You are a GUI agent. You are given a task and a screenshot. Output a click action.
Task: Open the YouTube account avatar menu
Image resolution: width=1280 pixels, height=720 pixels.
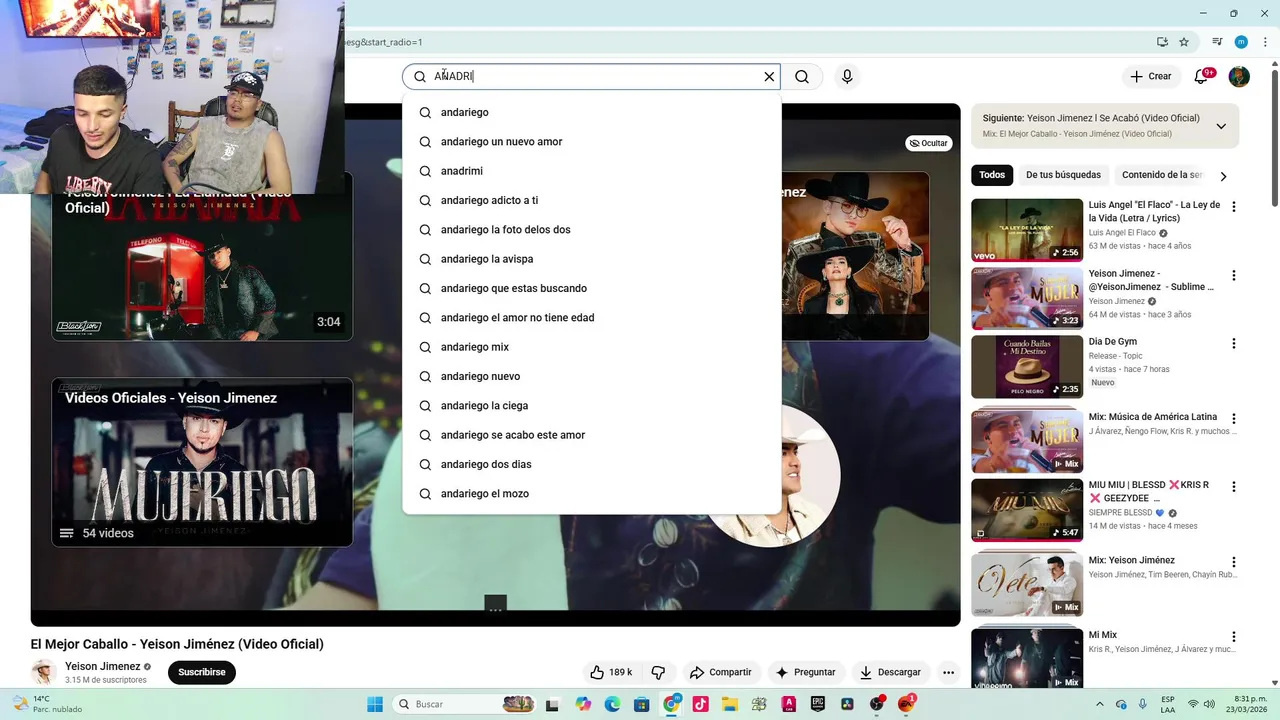[x=1239, y=76]
